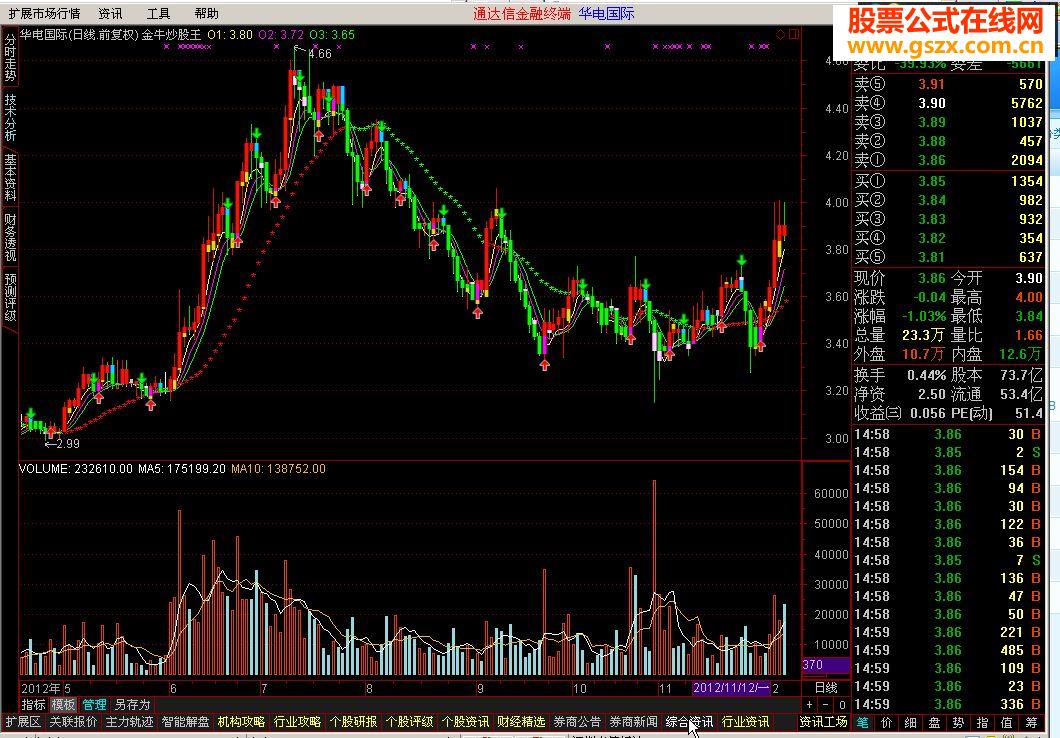Click the 华电国际 stock name in title bar
Viewport: 1060px width, 738px height.
(606, 14)
